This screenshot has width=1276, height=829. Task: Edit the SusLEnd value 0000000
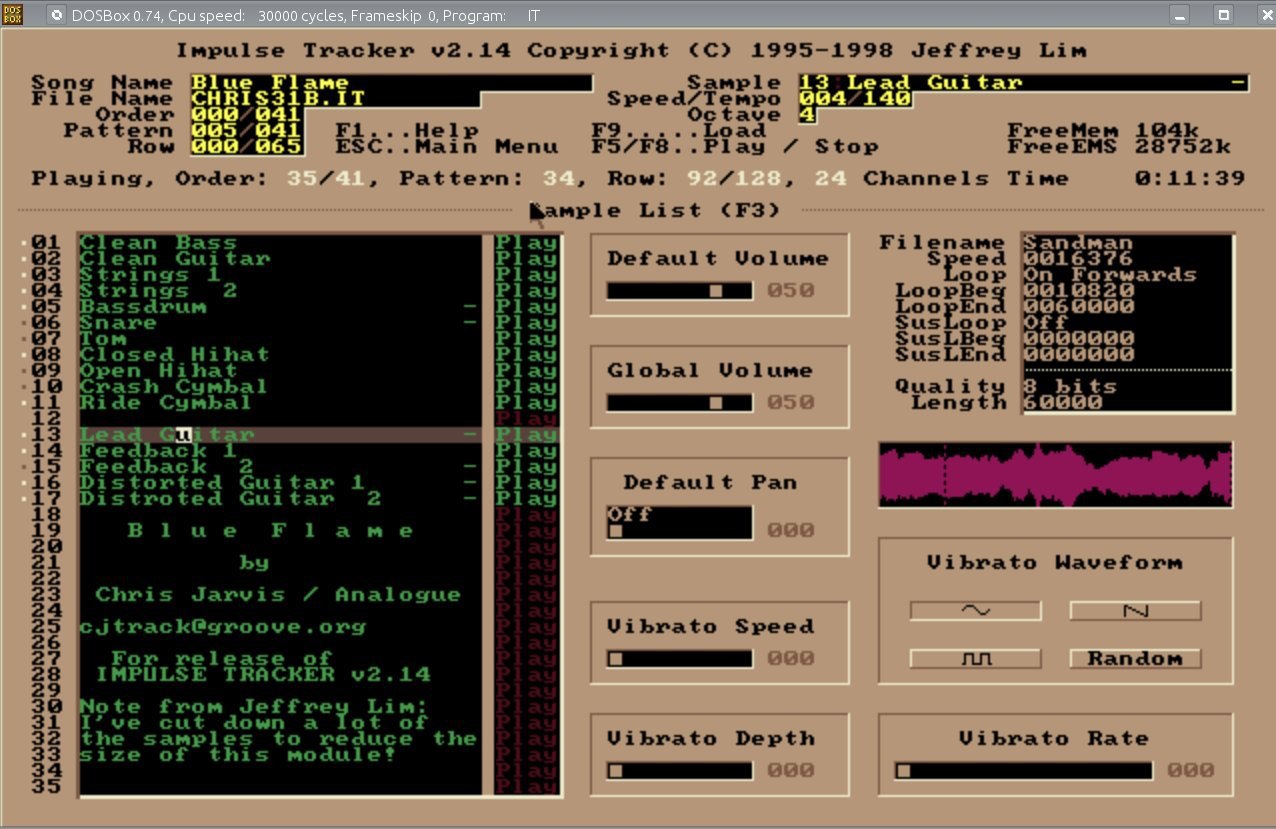coord(1127,355)
